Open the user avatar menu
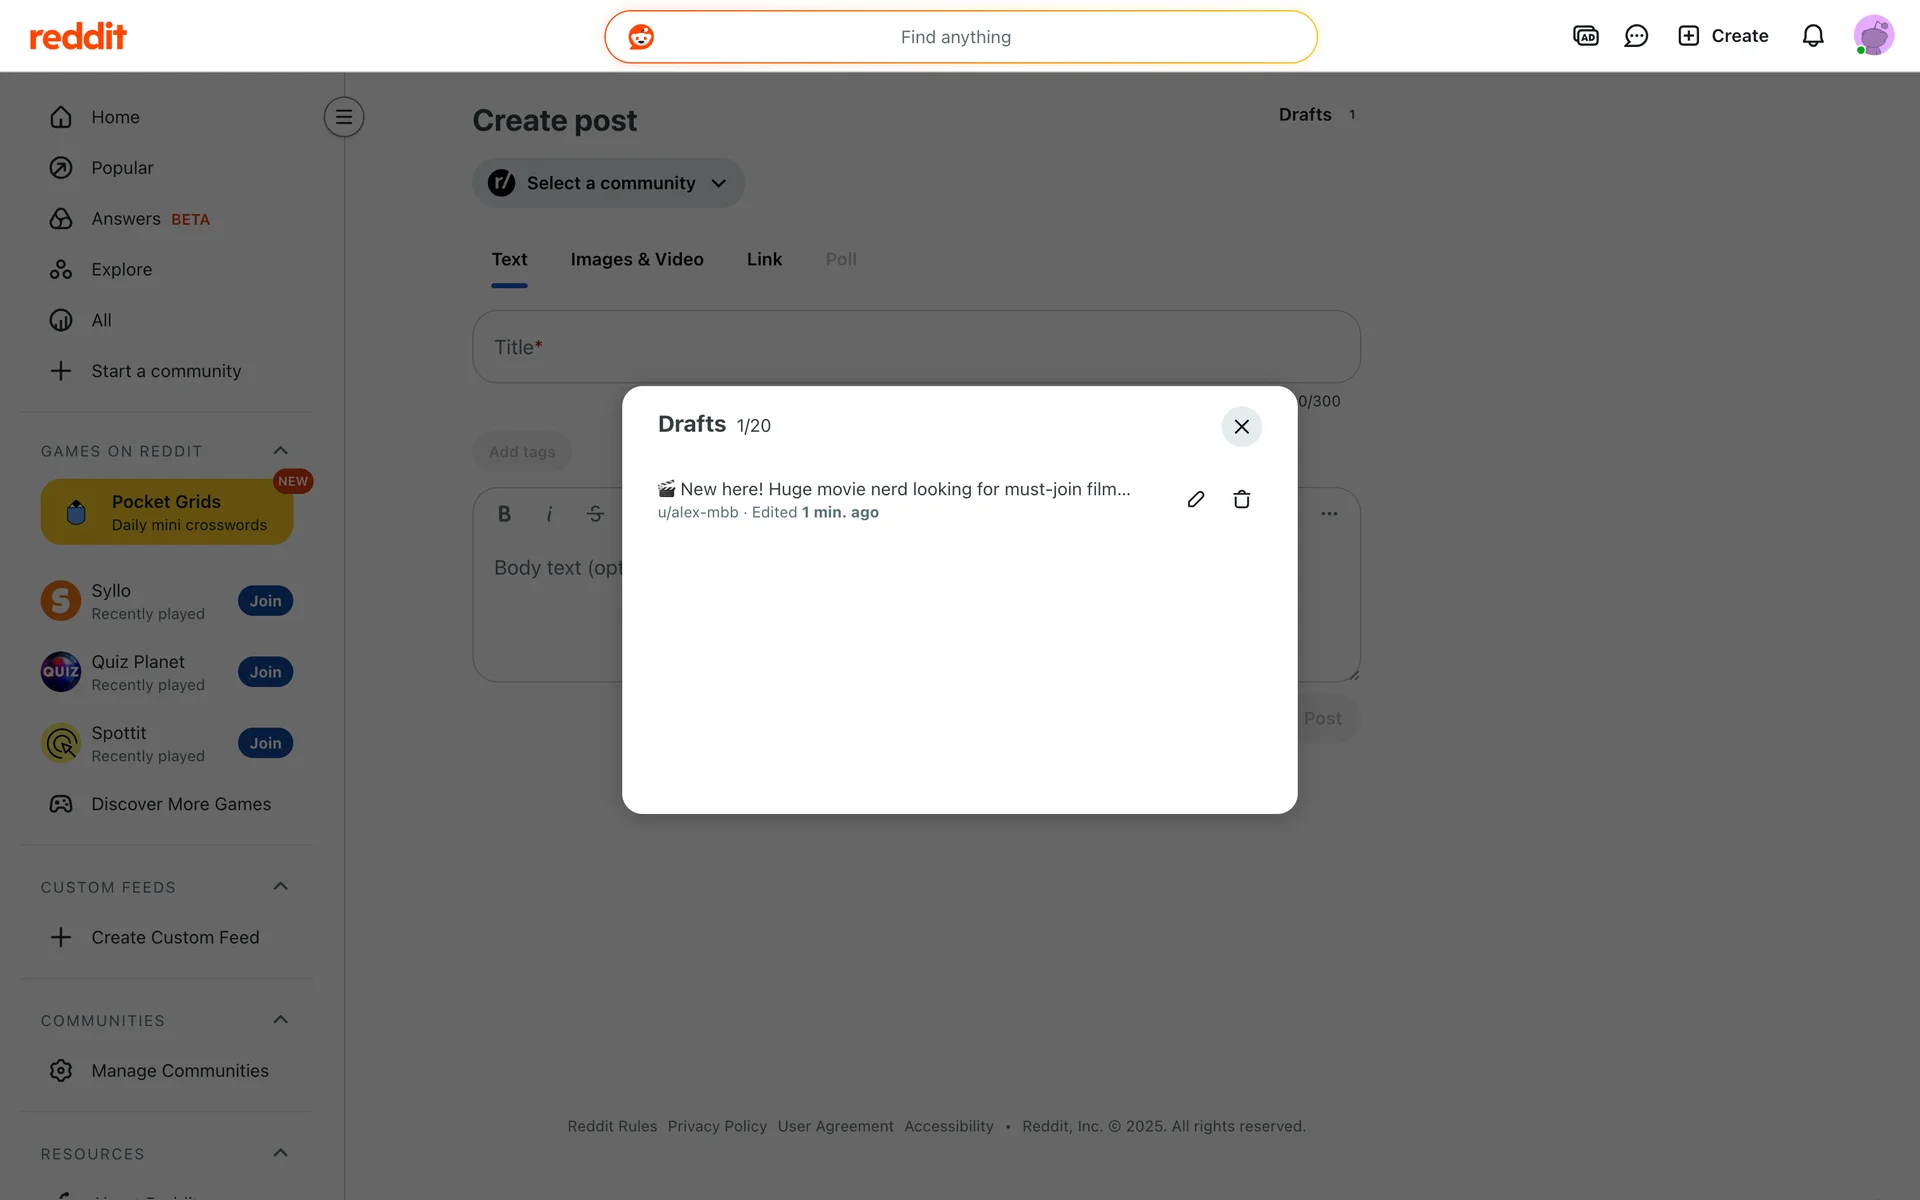 tap(1872, 36)
